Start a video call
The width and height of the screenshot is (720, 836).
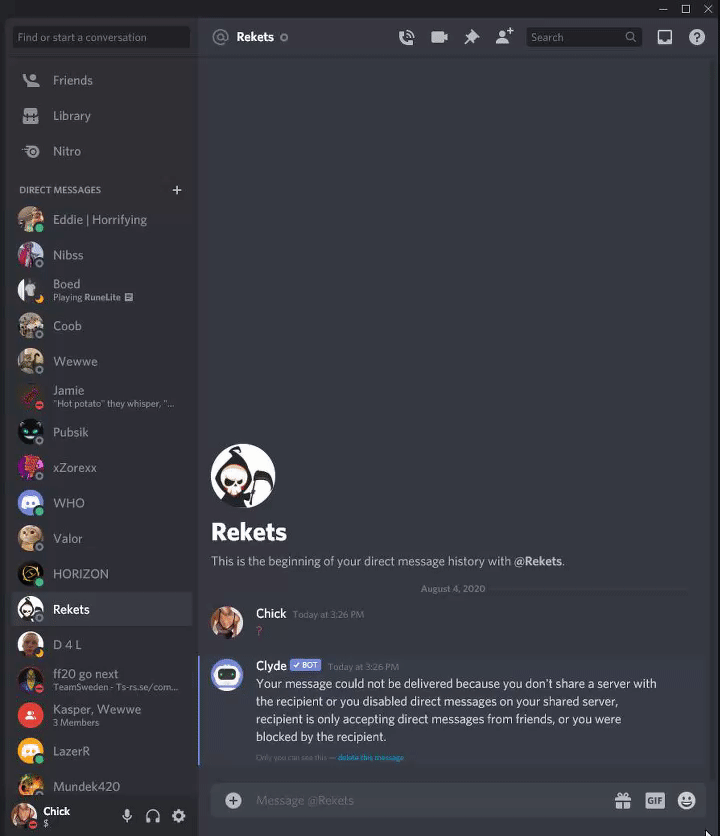point(439,37)
